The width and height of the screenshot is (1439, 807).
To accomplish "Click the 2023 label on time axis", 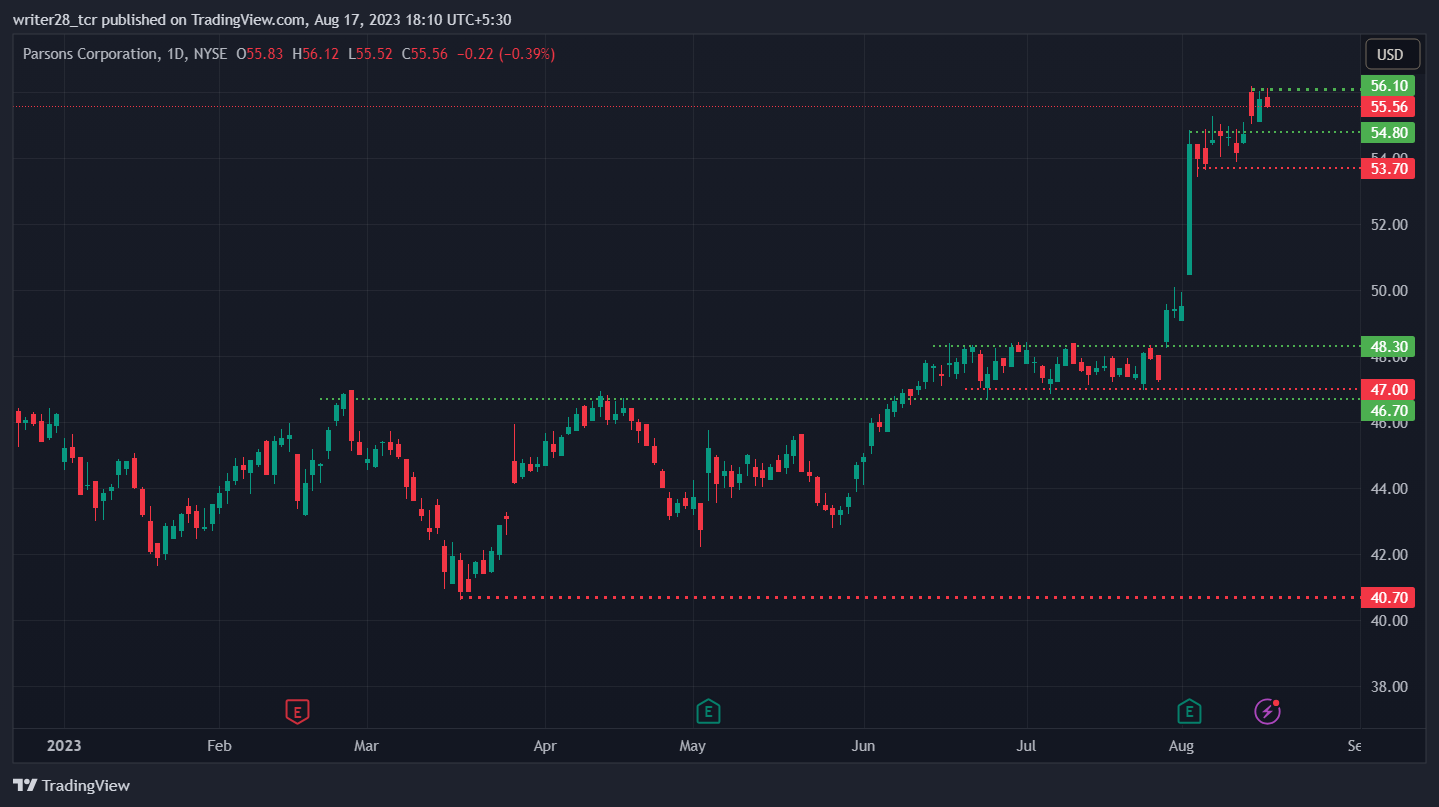I will pyautogui.click(x=64, y=746).
